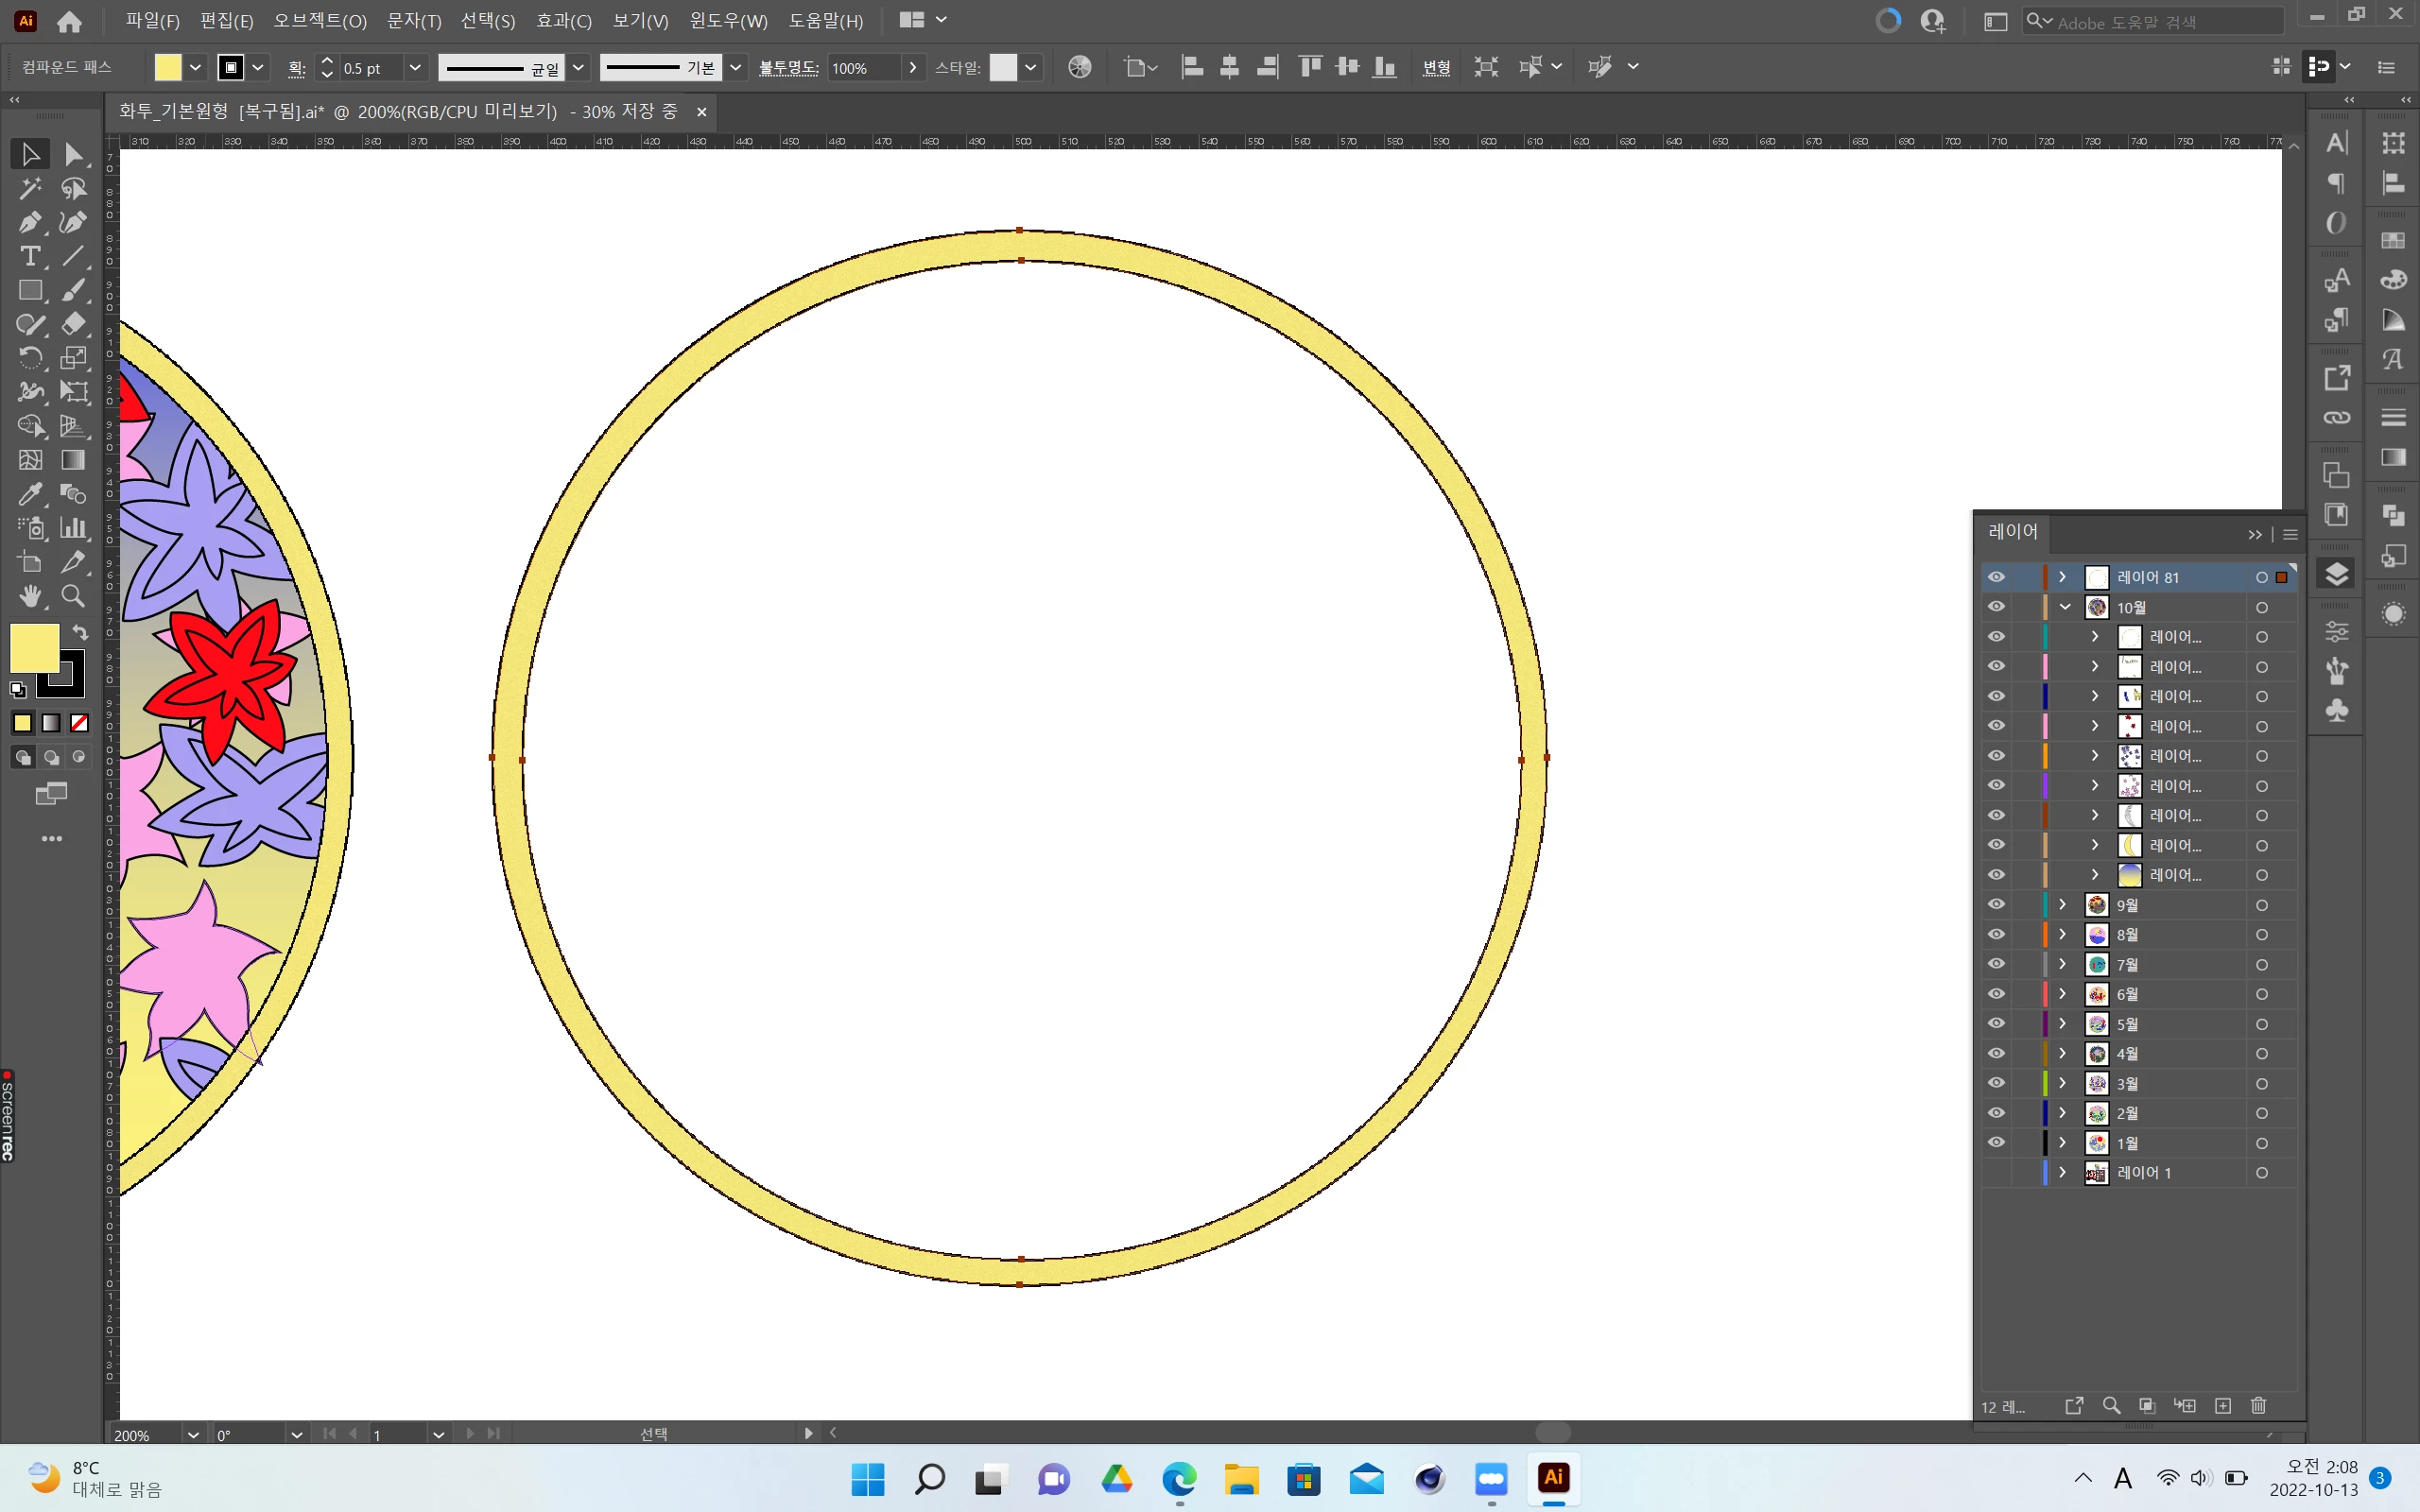This screenshot has width=2420, height=1512.
Task: Select the Zoom tool
Action: [73, 597]
